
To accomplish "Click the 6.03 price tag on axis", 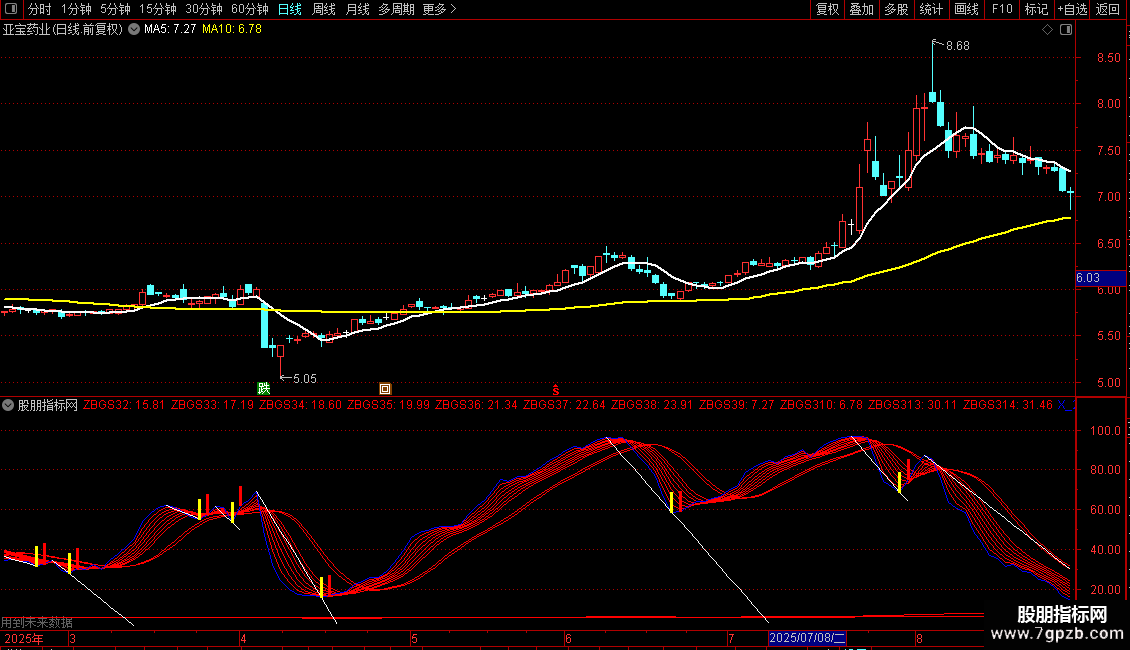I will pyautogui.click(x=1100, y=278).
